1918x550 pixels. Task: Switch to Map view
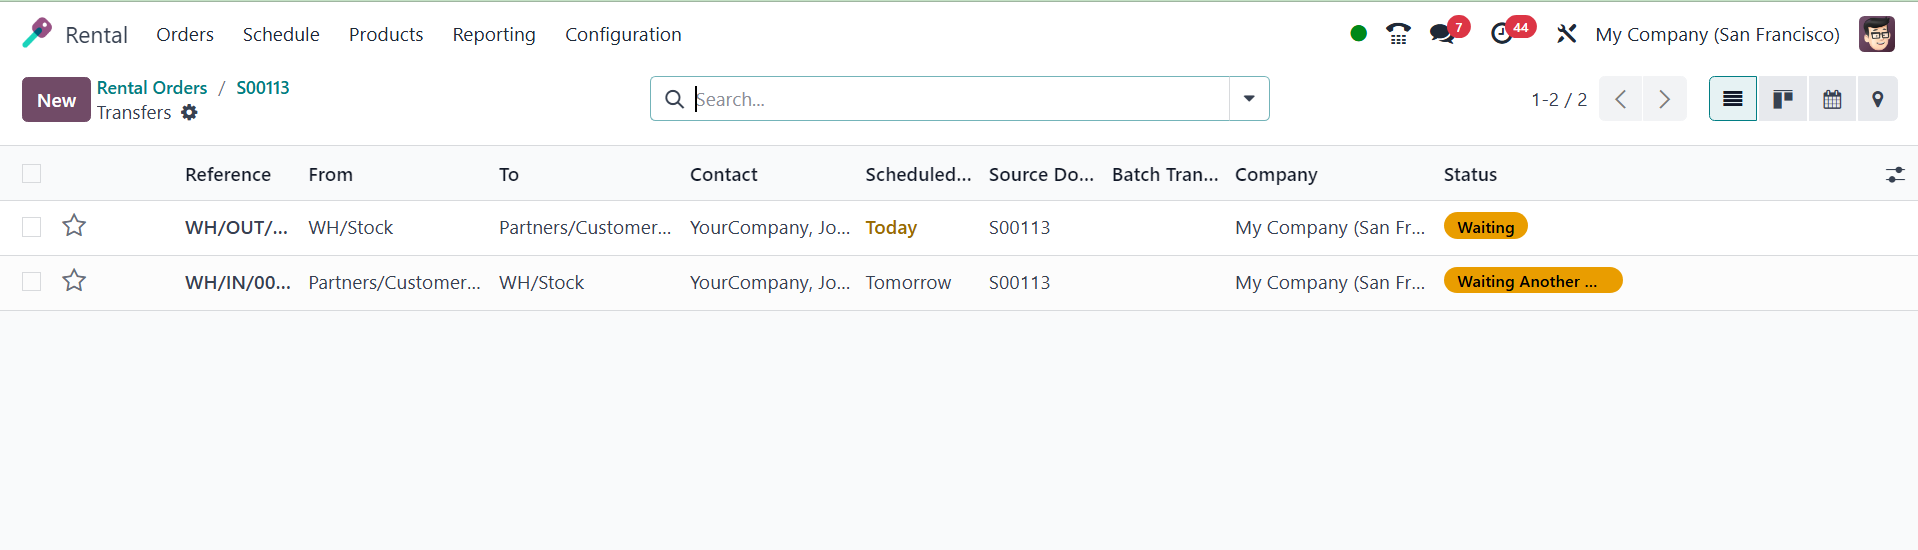click(x=1877, y=99)
